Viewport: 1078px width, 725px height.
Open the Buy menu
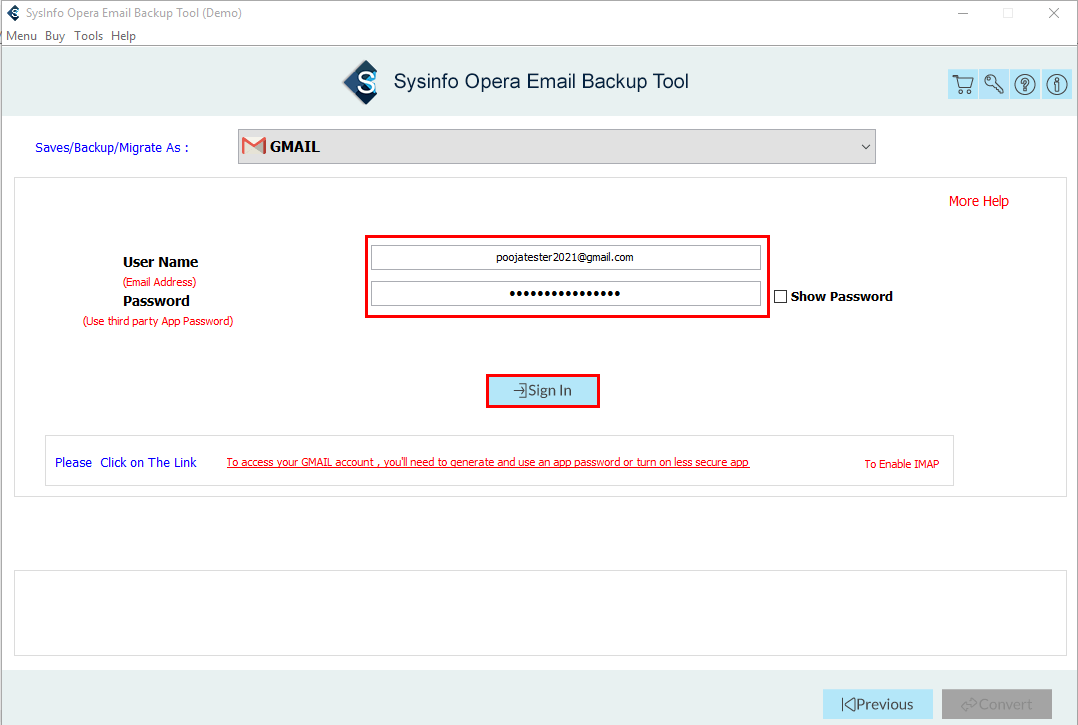pos(55,36)
